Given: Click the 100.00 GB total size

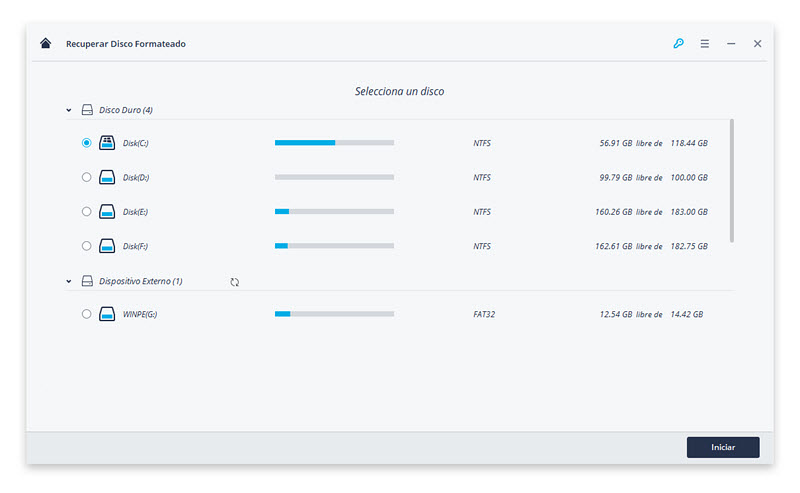Looking at the screenshot, I should (689, 178).
